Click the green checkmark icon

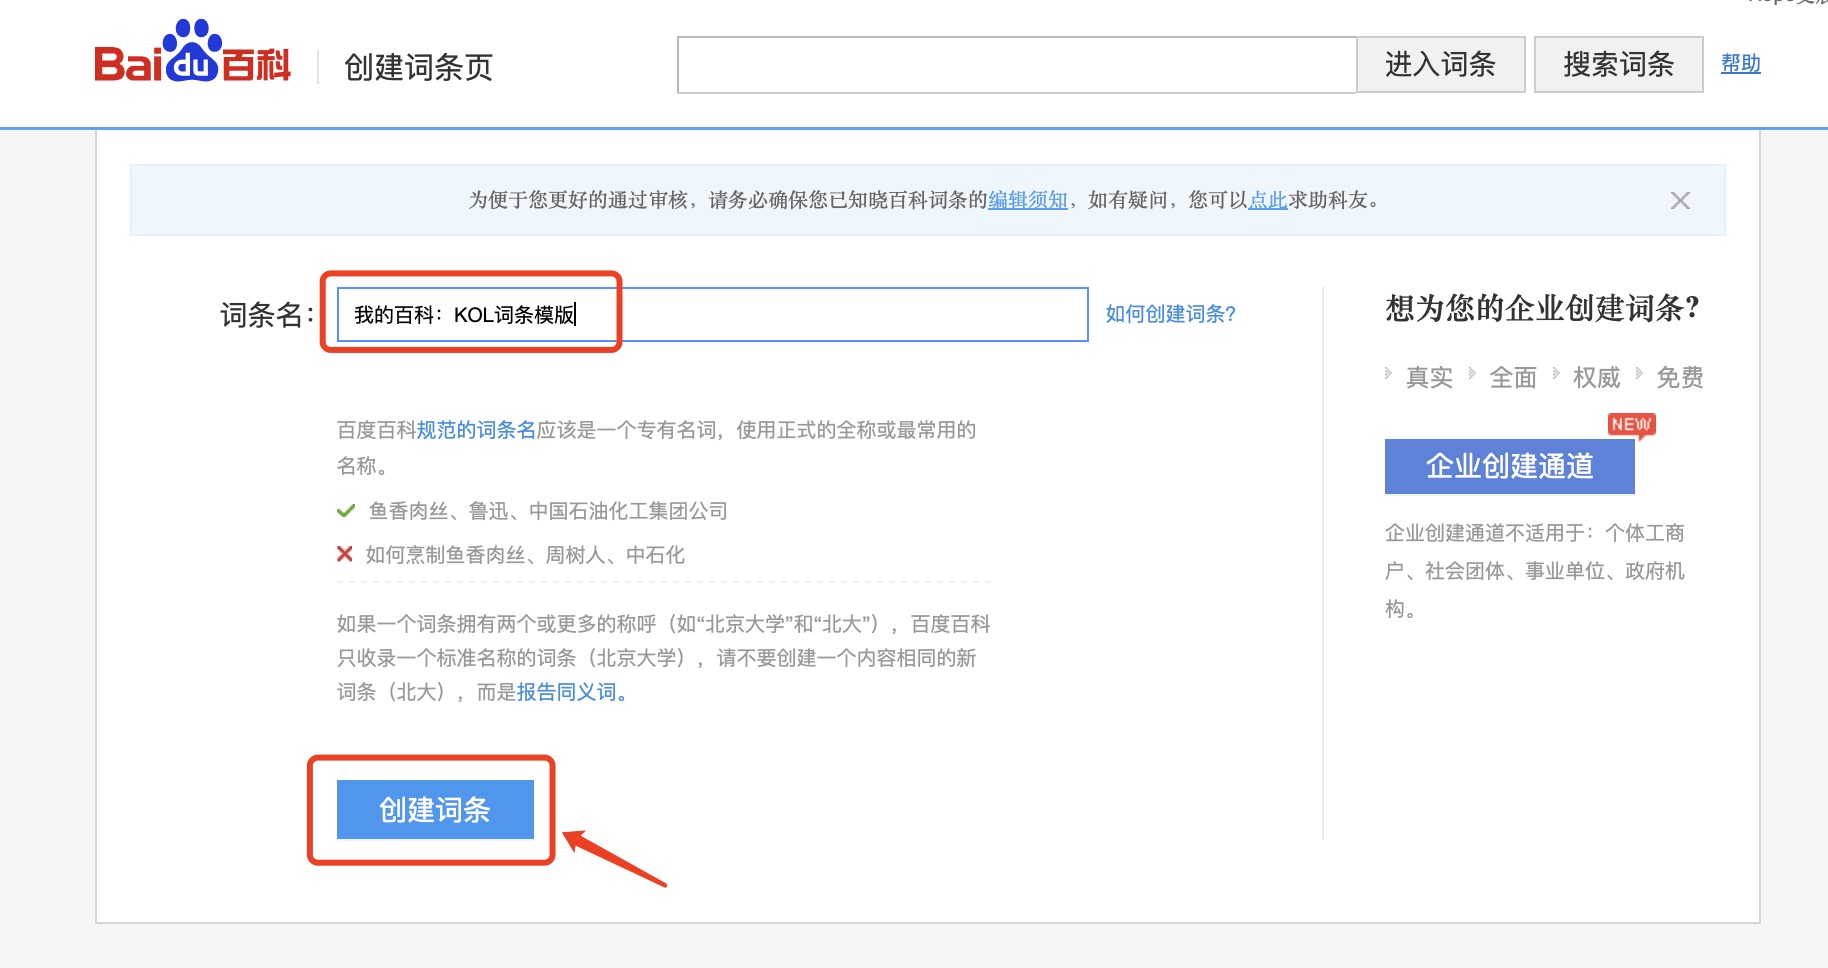(346, 511)
